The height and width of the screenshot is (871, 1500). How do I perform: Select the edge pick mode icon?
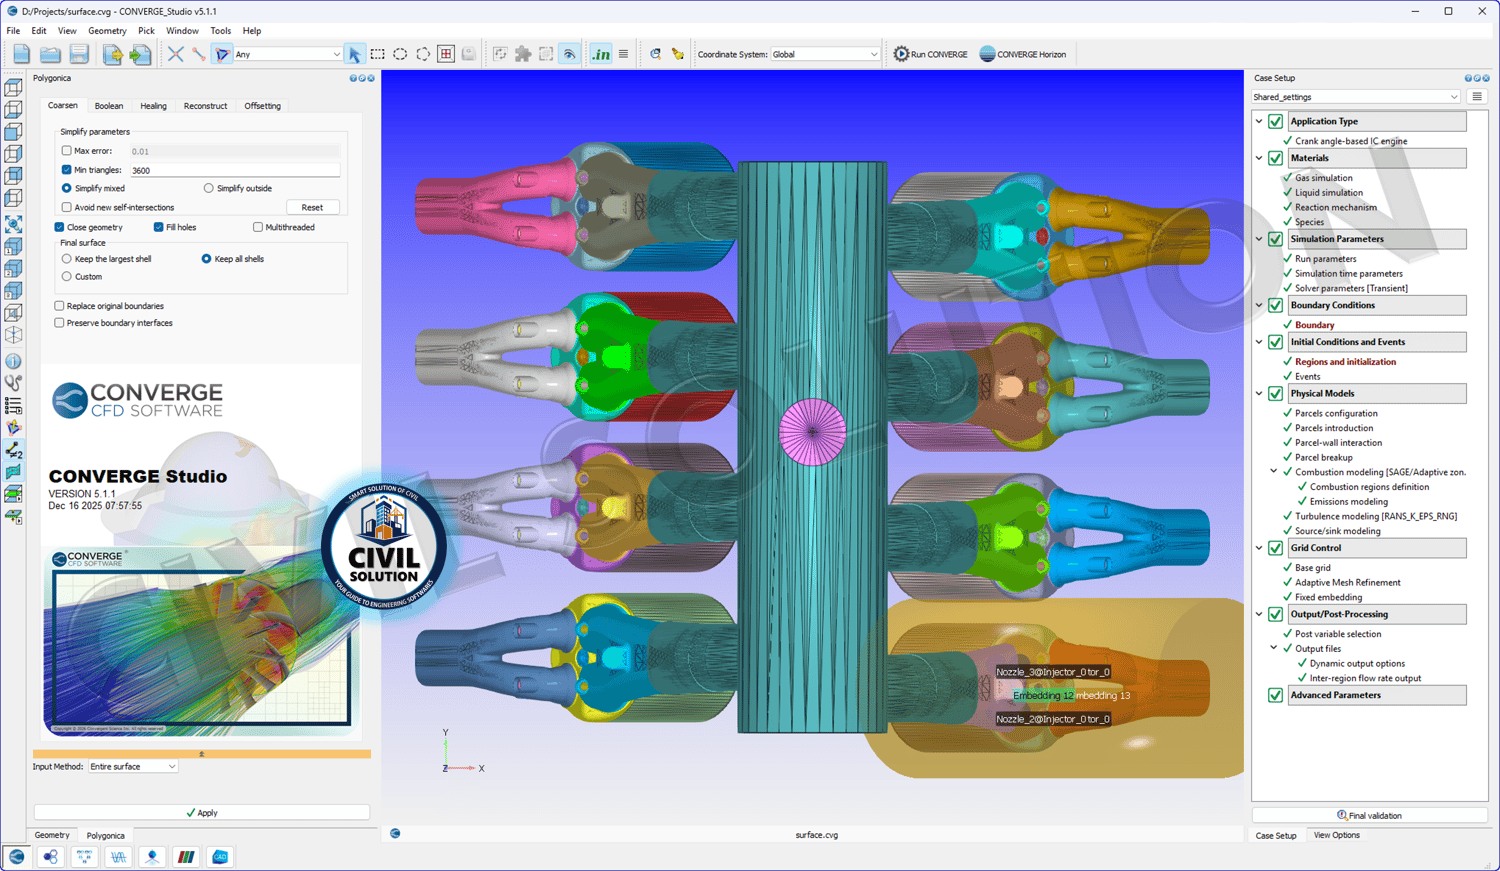pos(199,54)
